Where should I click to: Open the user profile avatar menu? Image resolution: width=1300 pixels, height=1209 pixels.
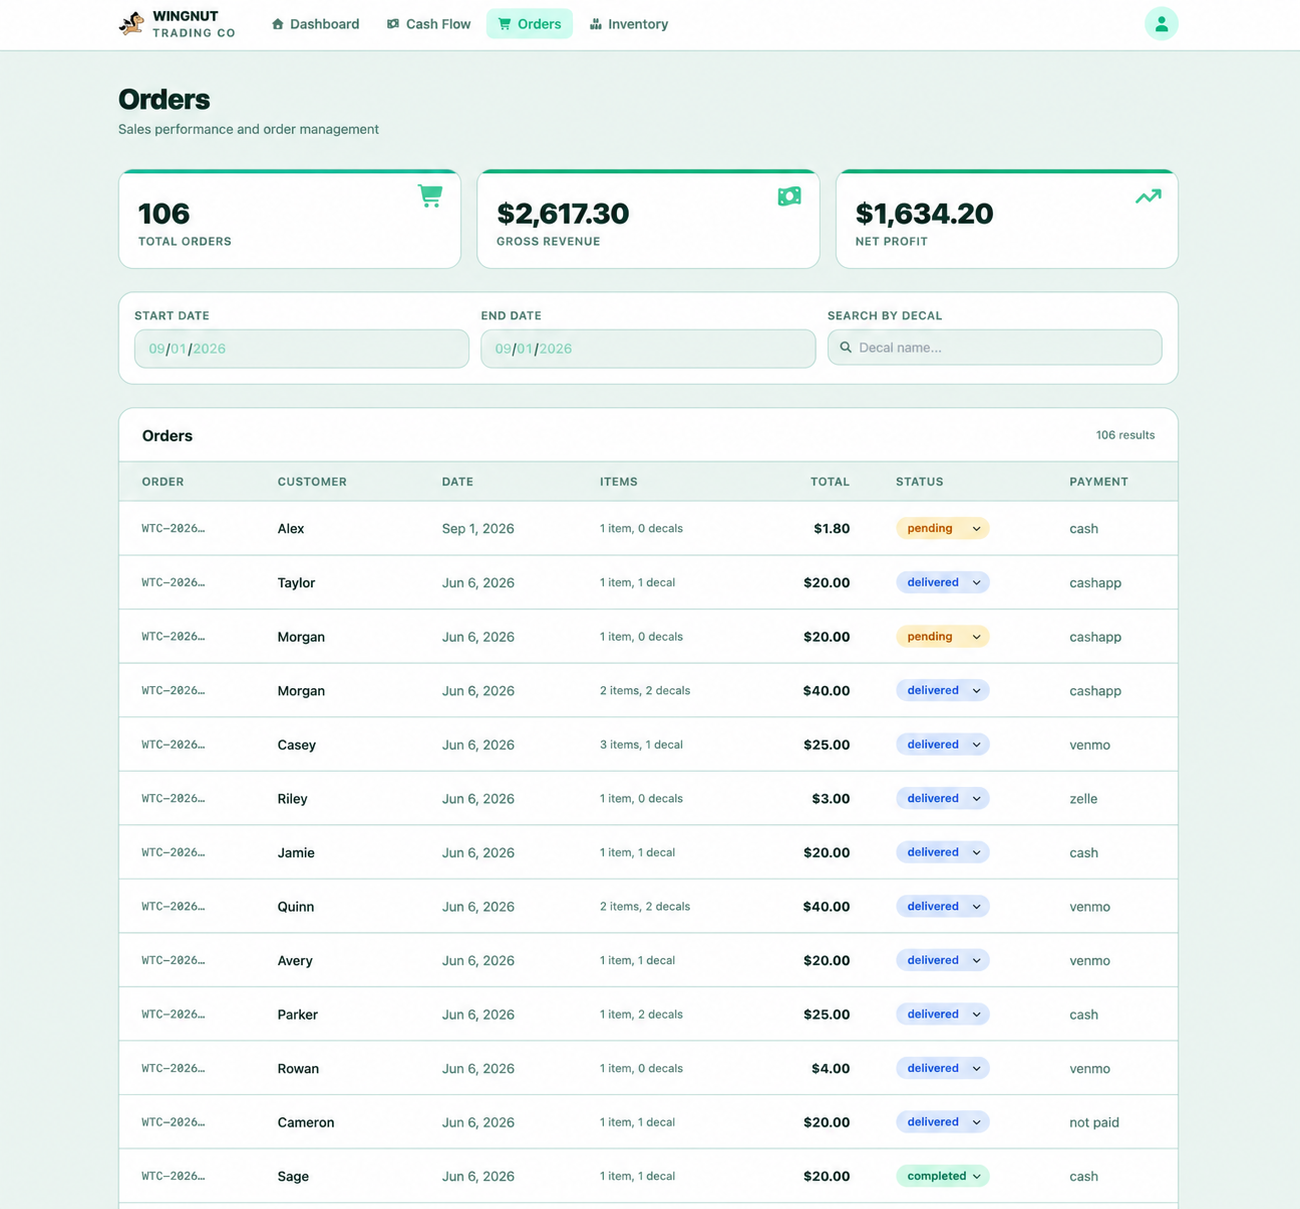point(1161,24)
